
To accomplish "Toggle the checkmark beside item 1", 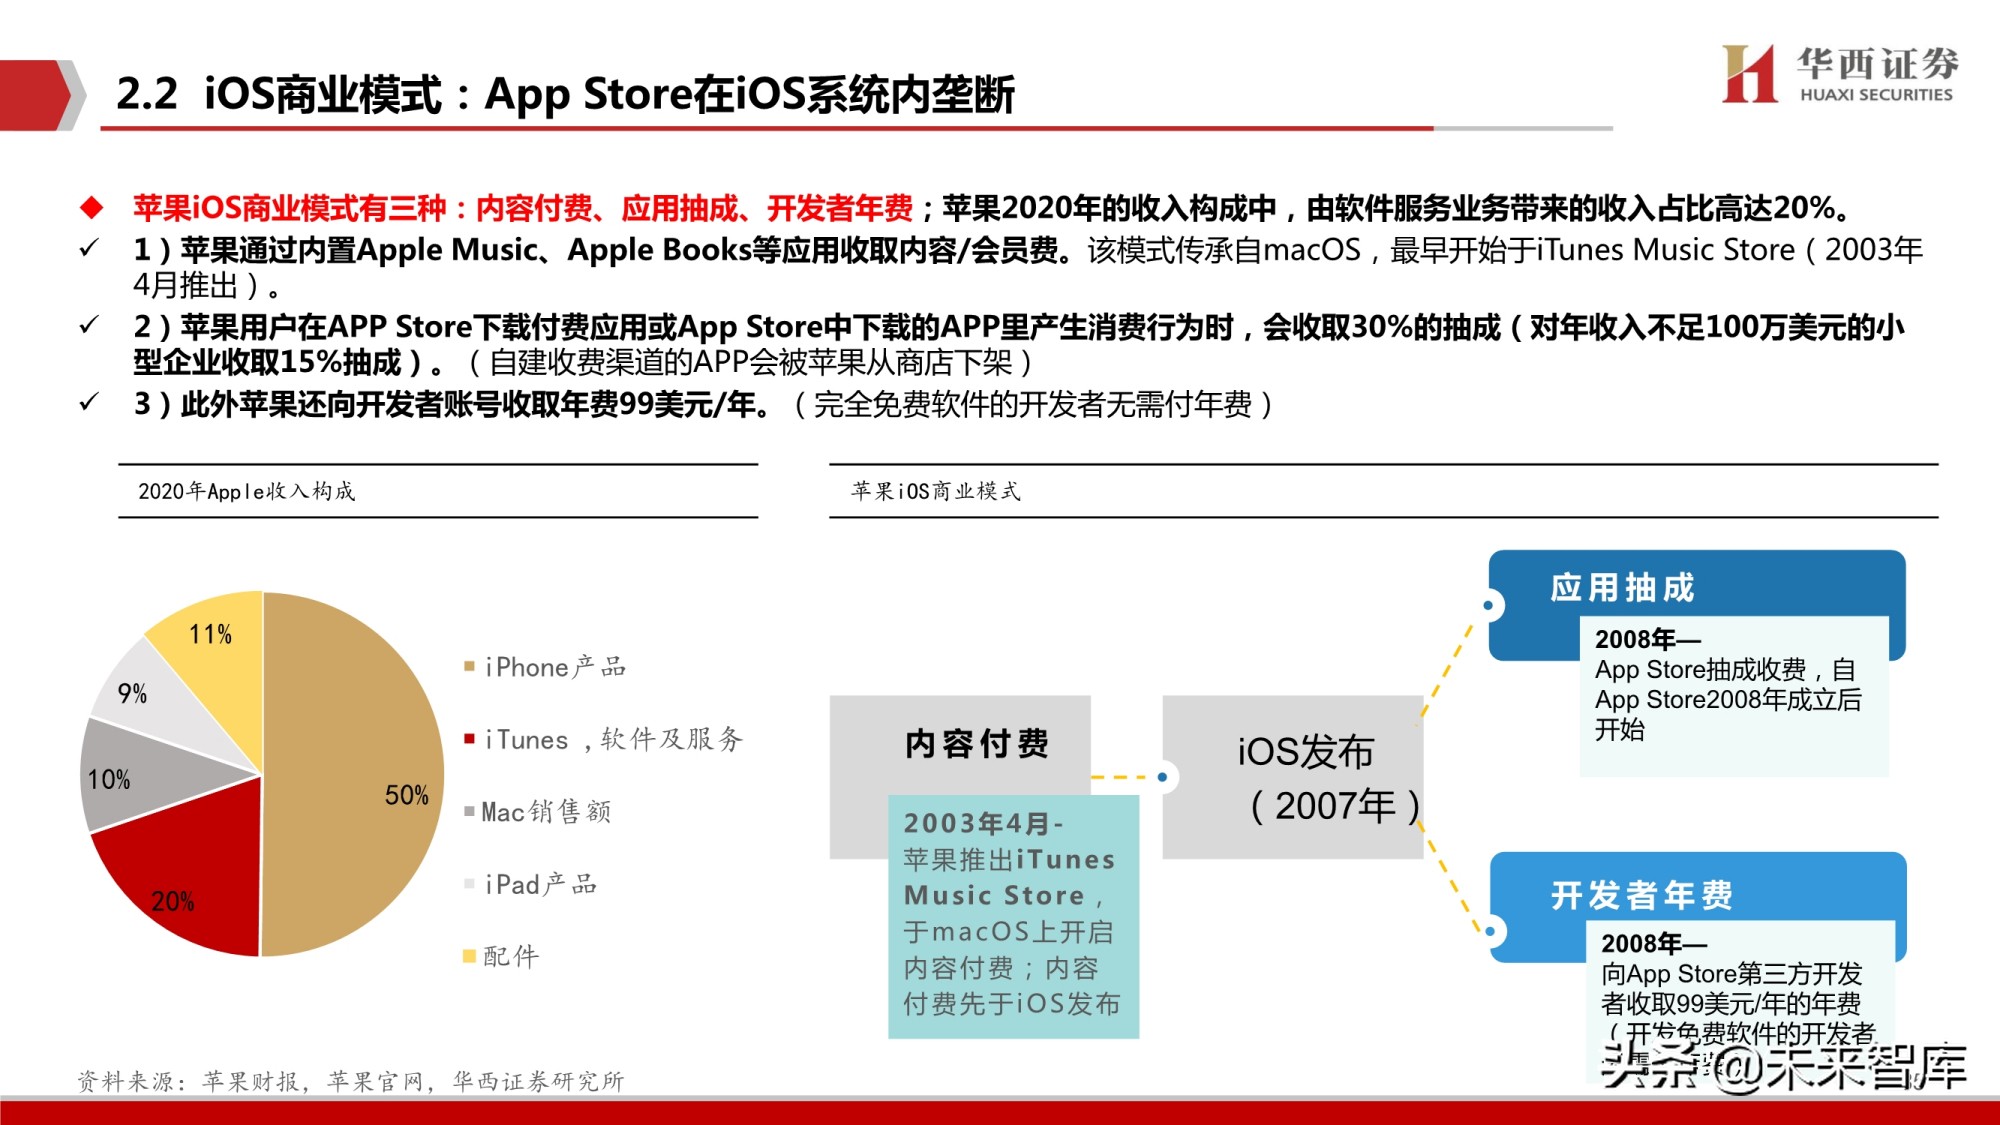I will click(x=90, y=249).
